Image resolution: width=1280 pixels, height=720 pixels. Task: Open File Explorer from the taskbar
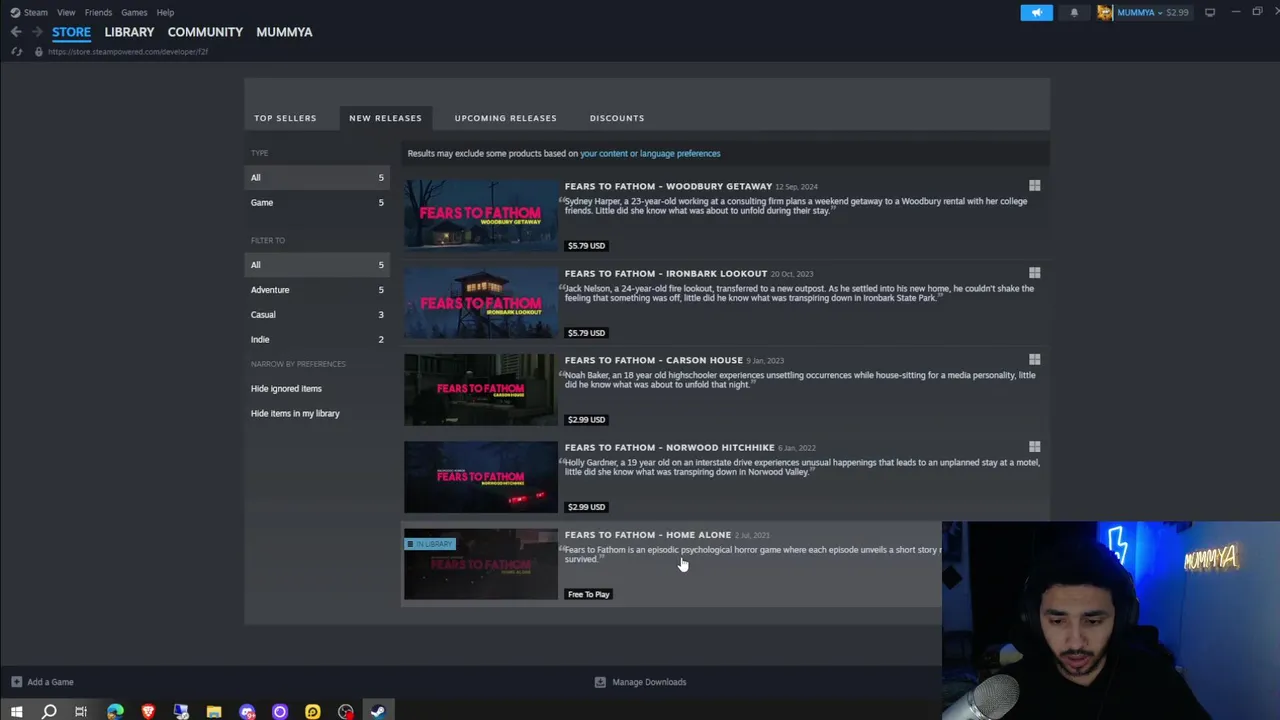(x=214, y=711)
